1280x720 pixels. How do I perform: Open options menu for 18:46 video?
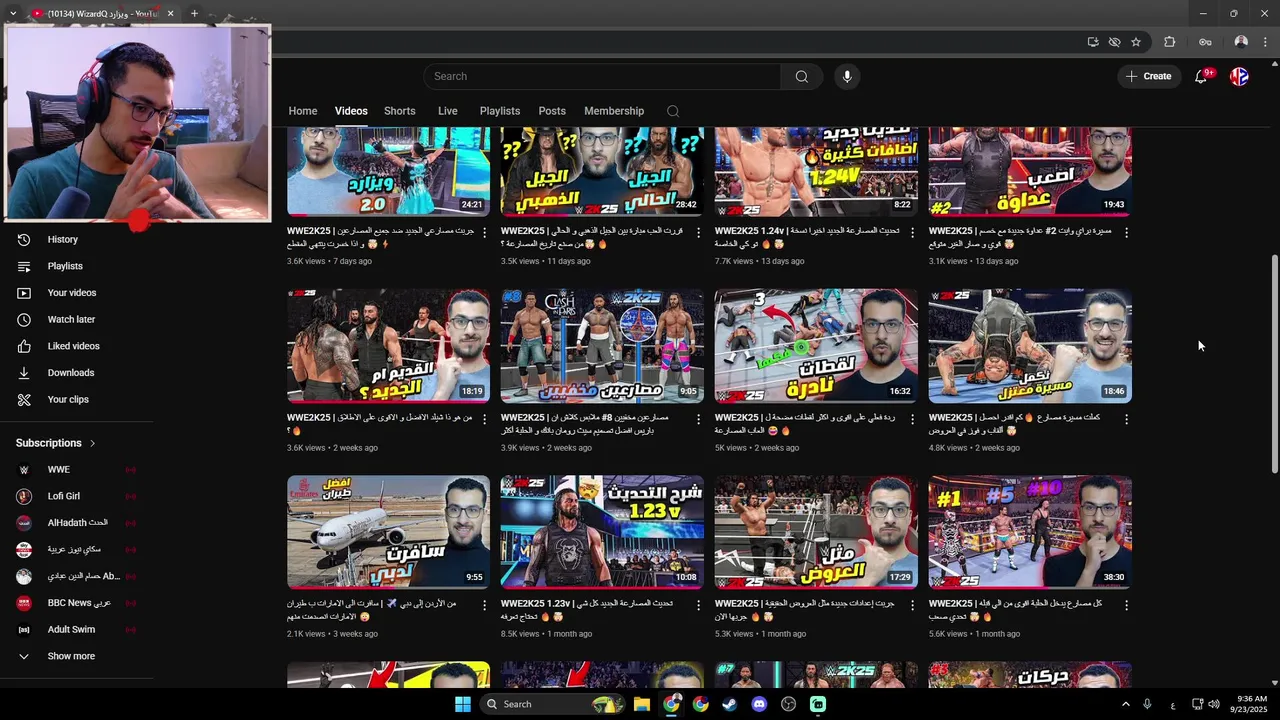tap(1126, 418)
